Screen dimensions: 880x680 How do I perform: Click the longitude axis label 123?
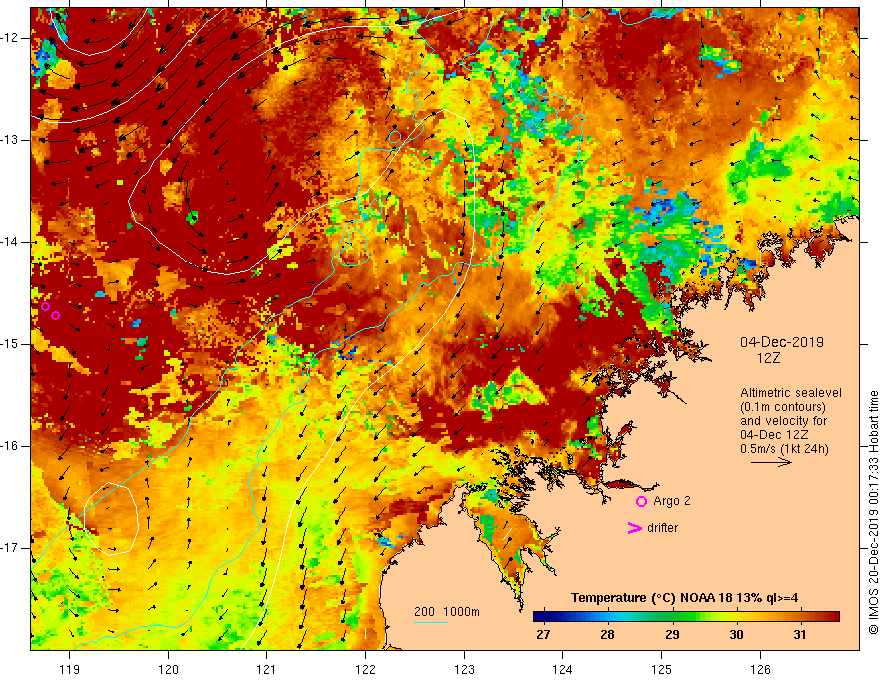[464, 669]
